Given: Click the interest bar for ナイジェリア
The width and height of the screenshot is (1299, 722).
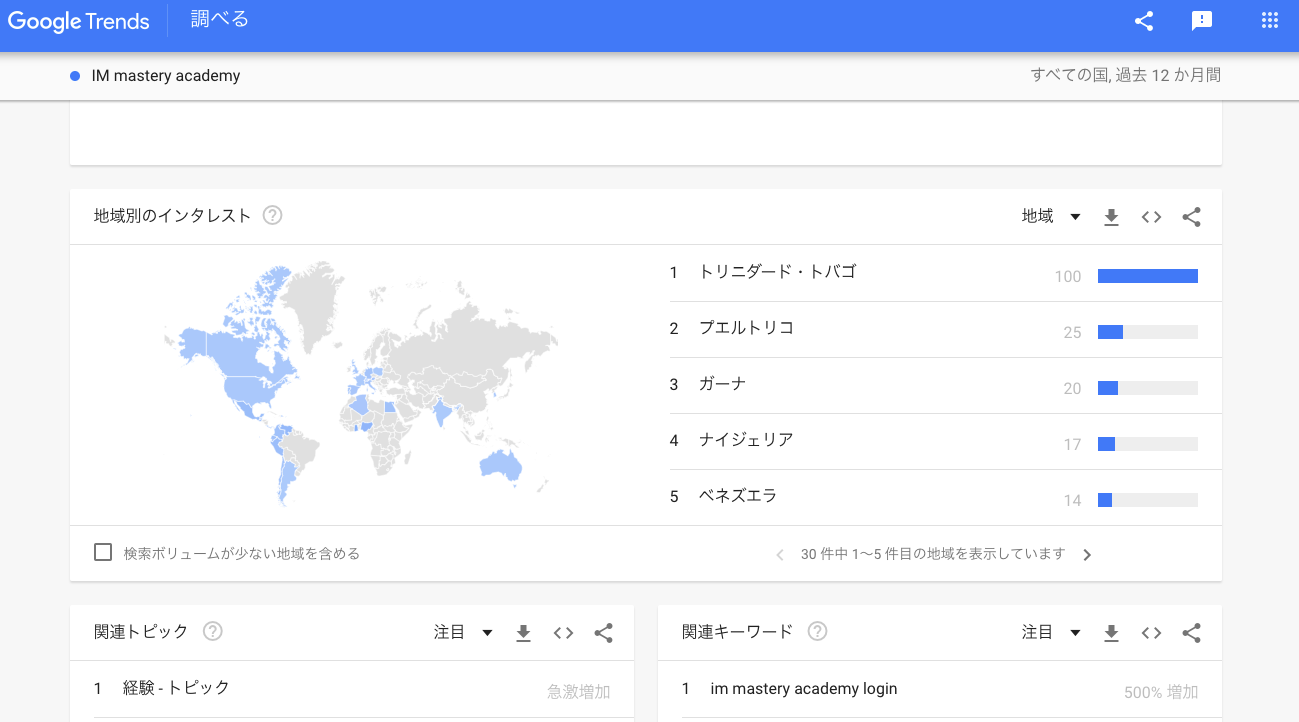Looking at the screenshot, I should point(1148,444).
